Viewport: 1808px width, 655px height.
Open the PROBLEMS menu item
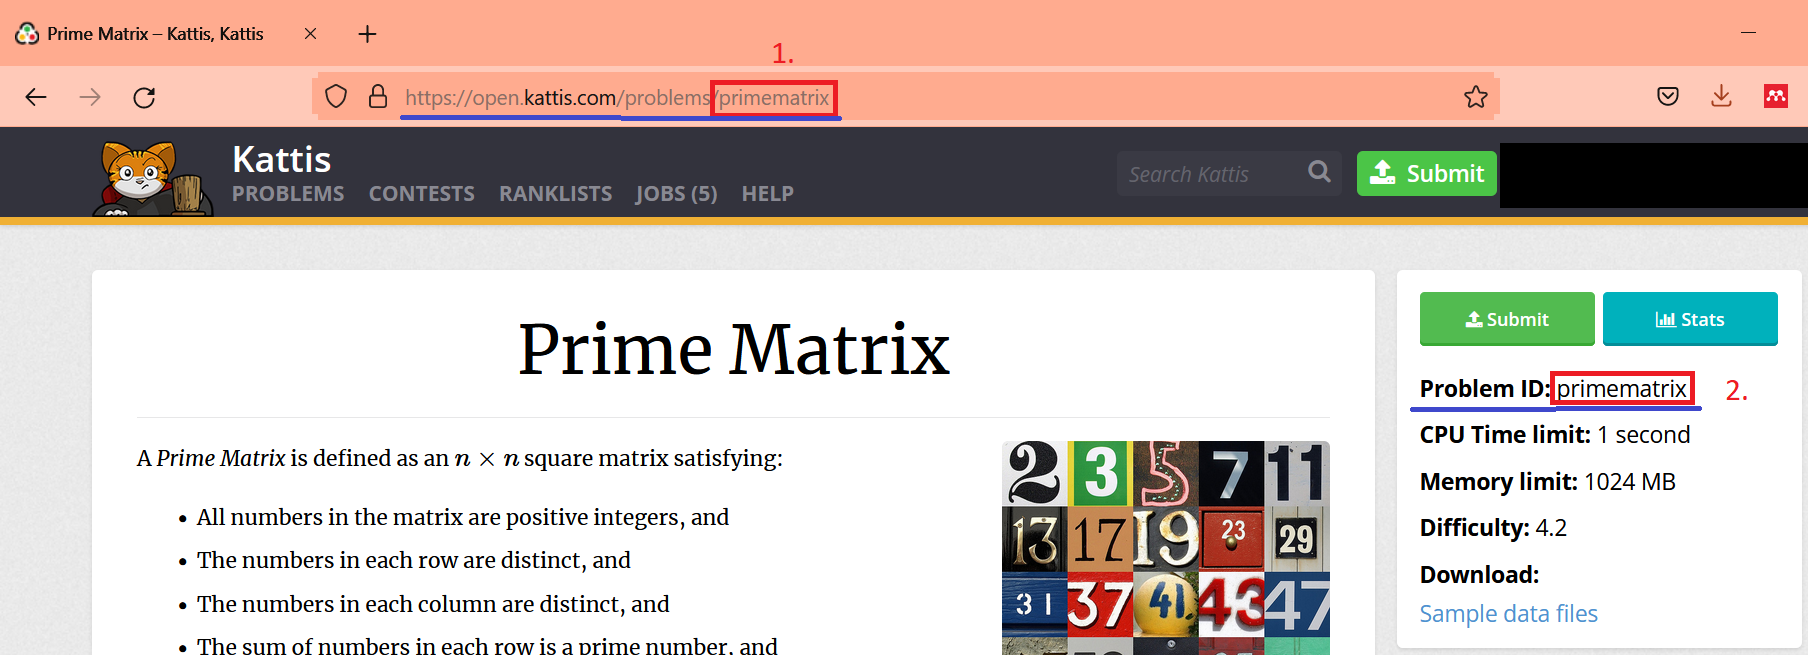click(288, 194)
